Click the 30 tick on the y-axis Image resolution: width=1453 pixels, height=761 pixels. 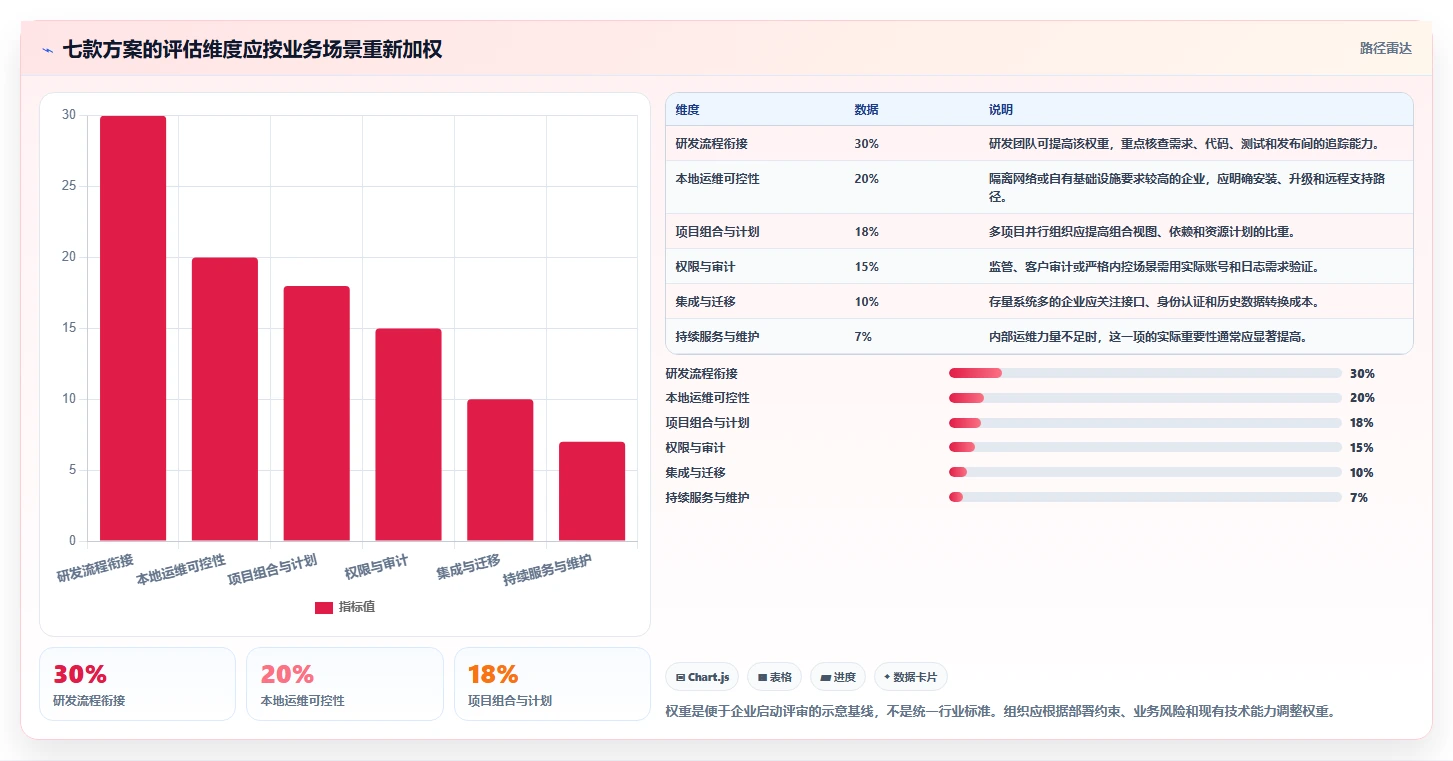(69, 115)
